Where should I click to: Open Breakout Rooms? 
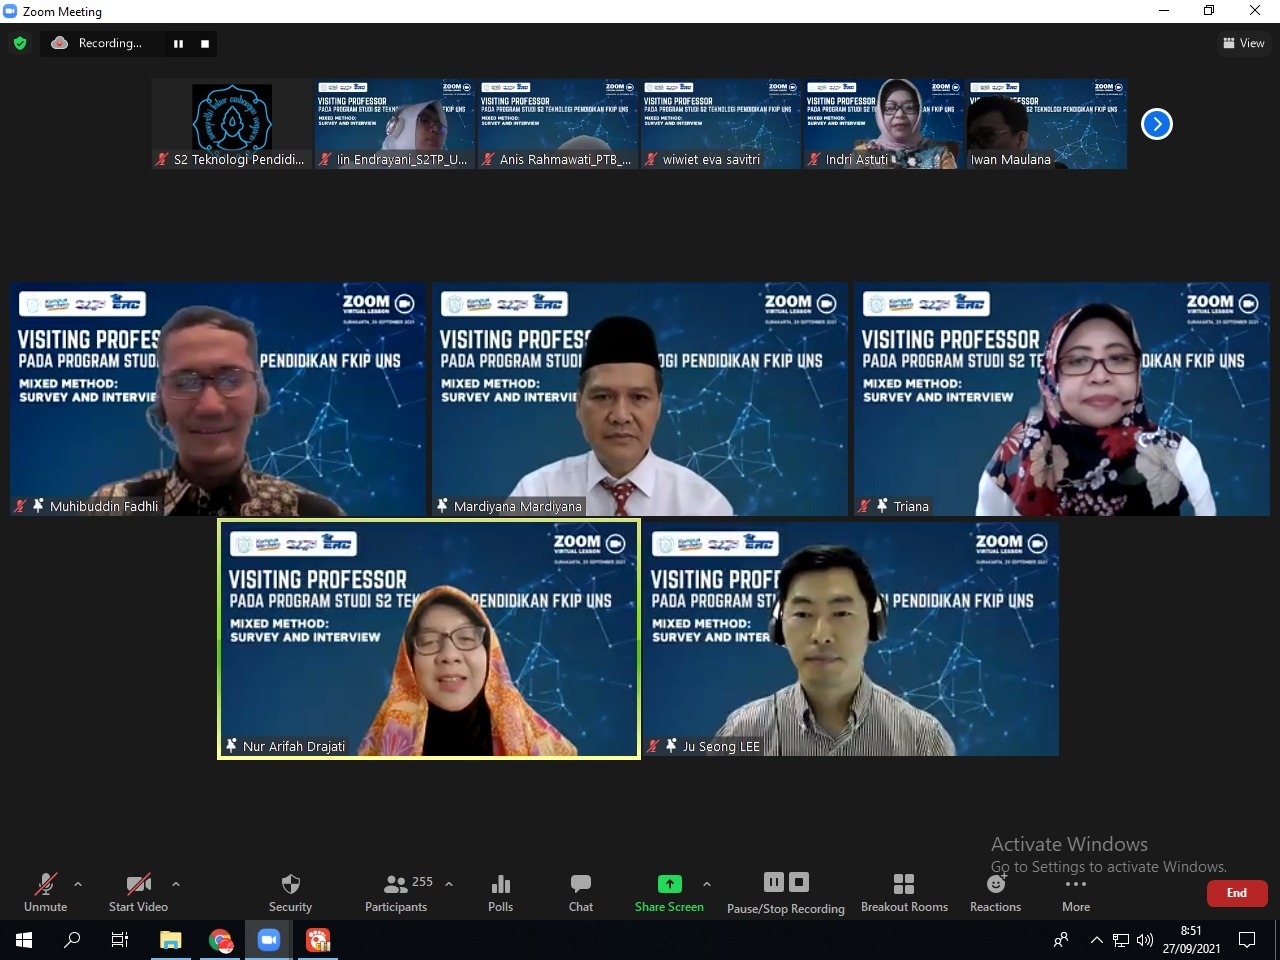(x=904, y=892)
